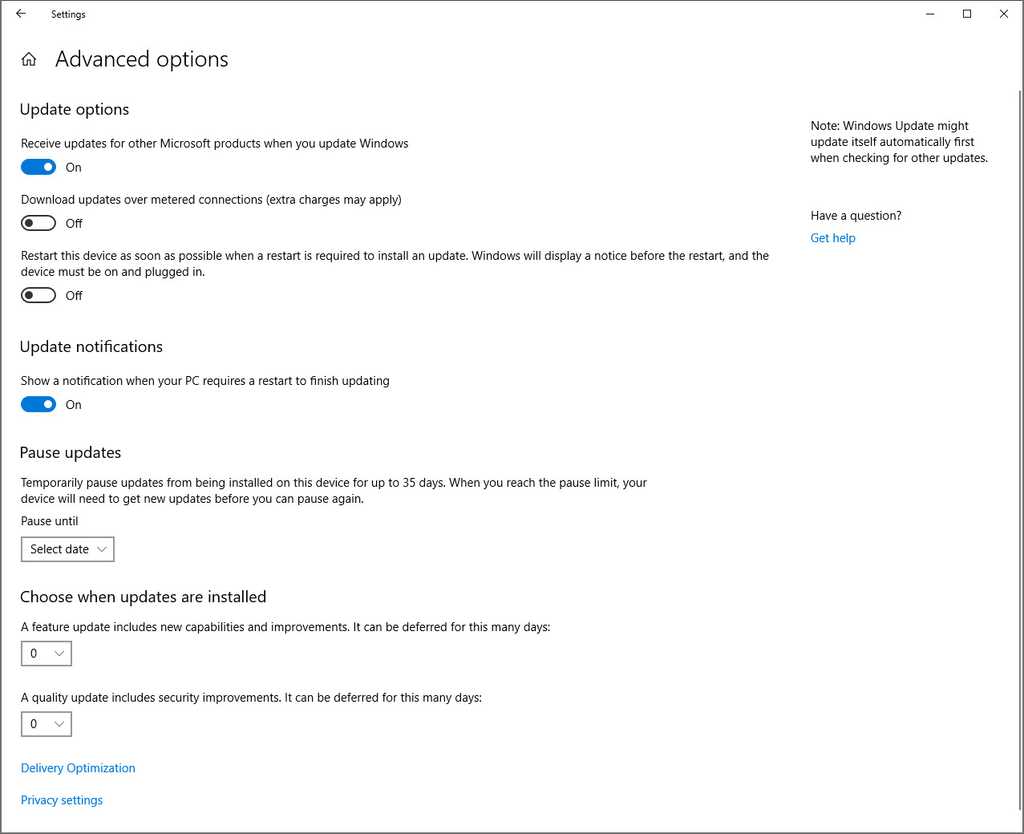Viewport: 1024px width, 834px height.
Task: Click the chevron on the feature update dropdown
Action: 61,653
